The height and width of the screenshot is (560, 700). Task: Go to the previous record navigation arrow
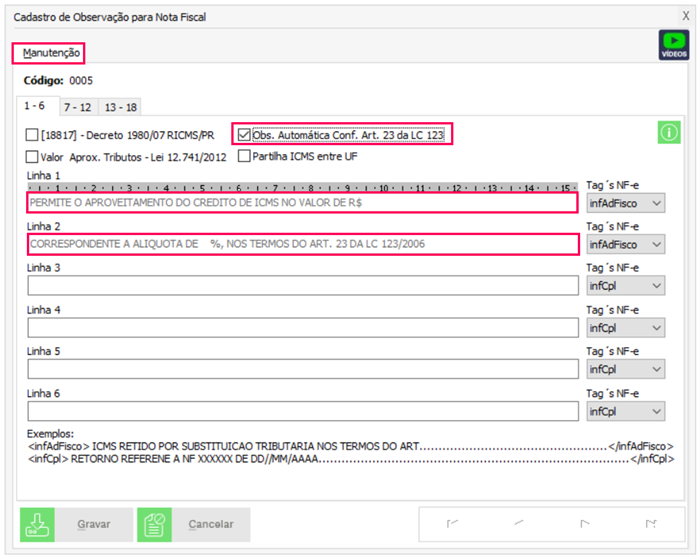[x=517, y=523]
